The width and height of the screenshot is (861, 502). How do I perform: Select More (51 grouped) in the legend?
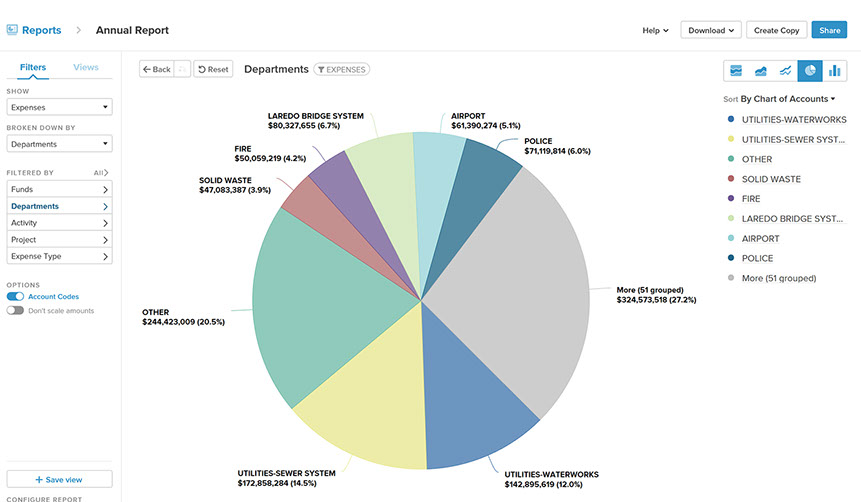779,278
